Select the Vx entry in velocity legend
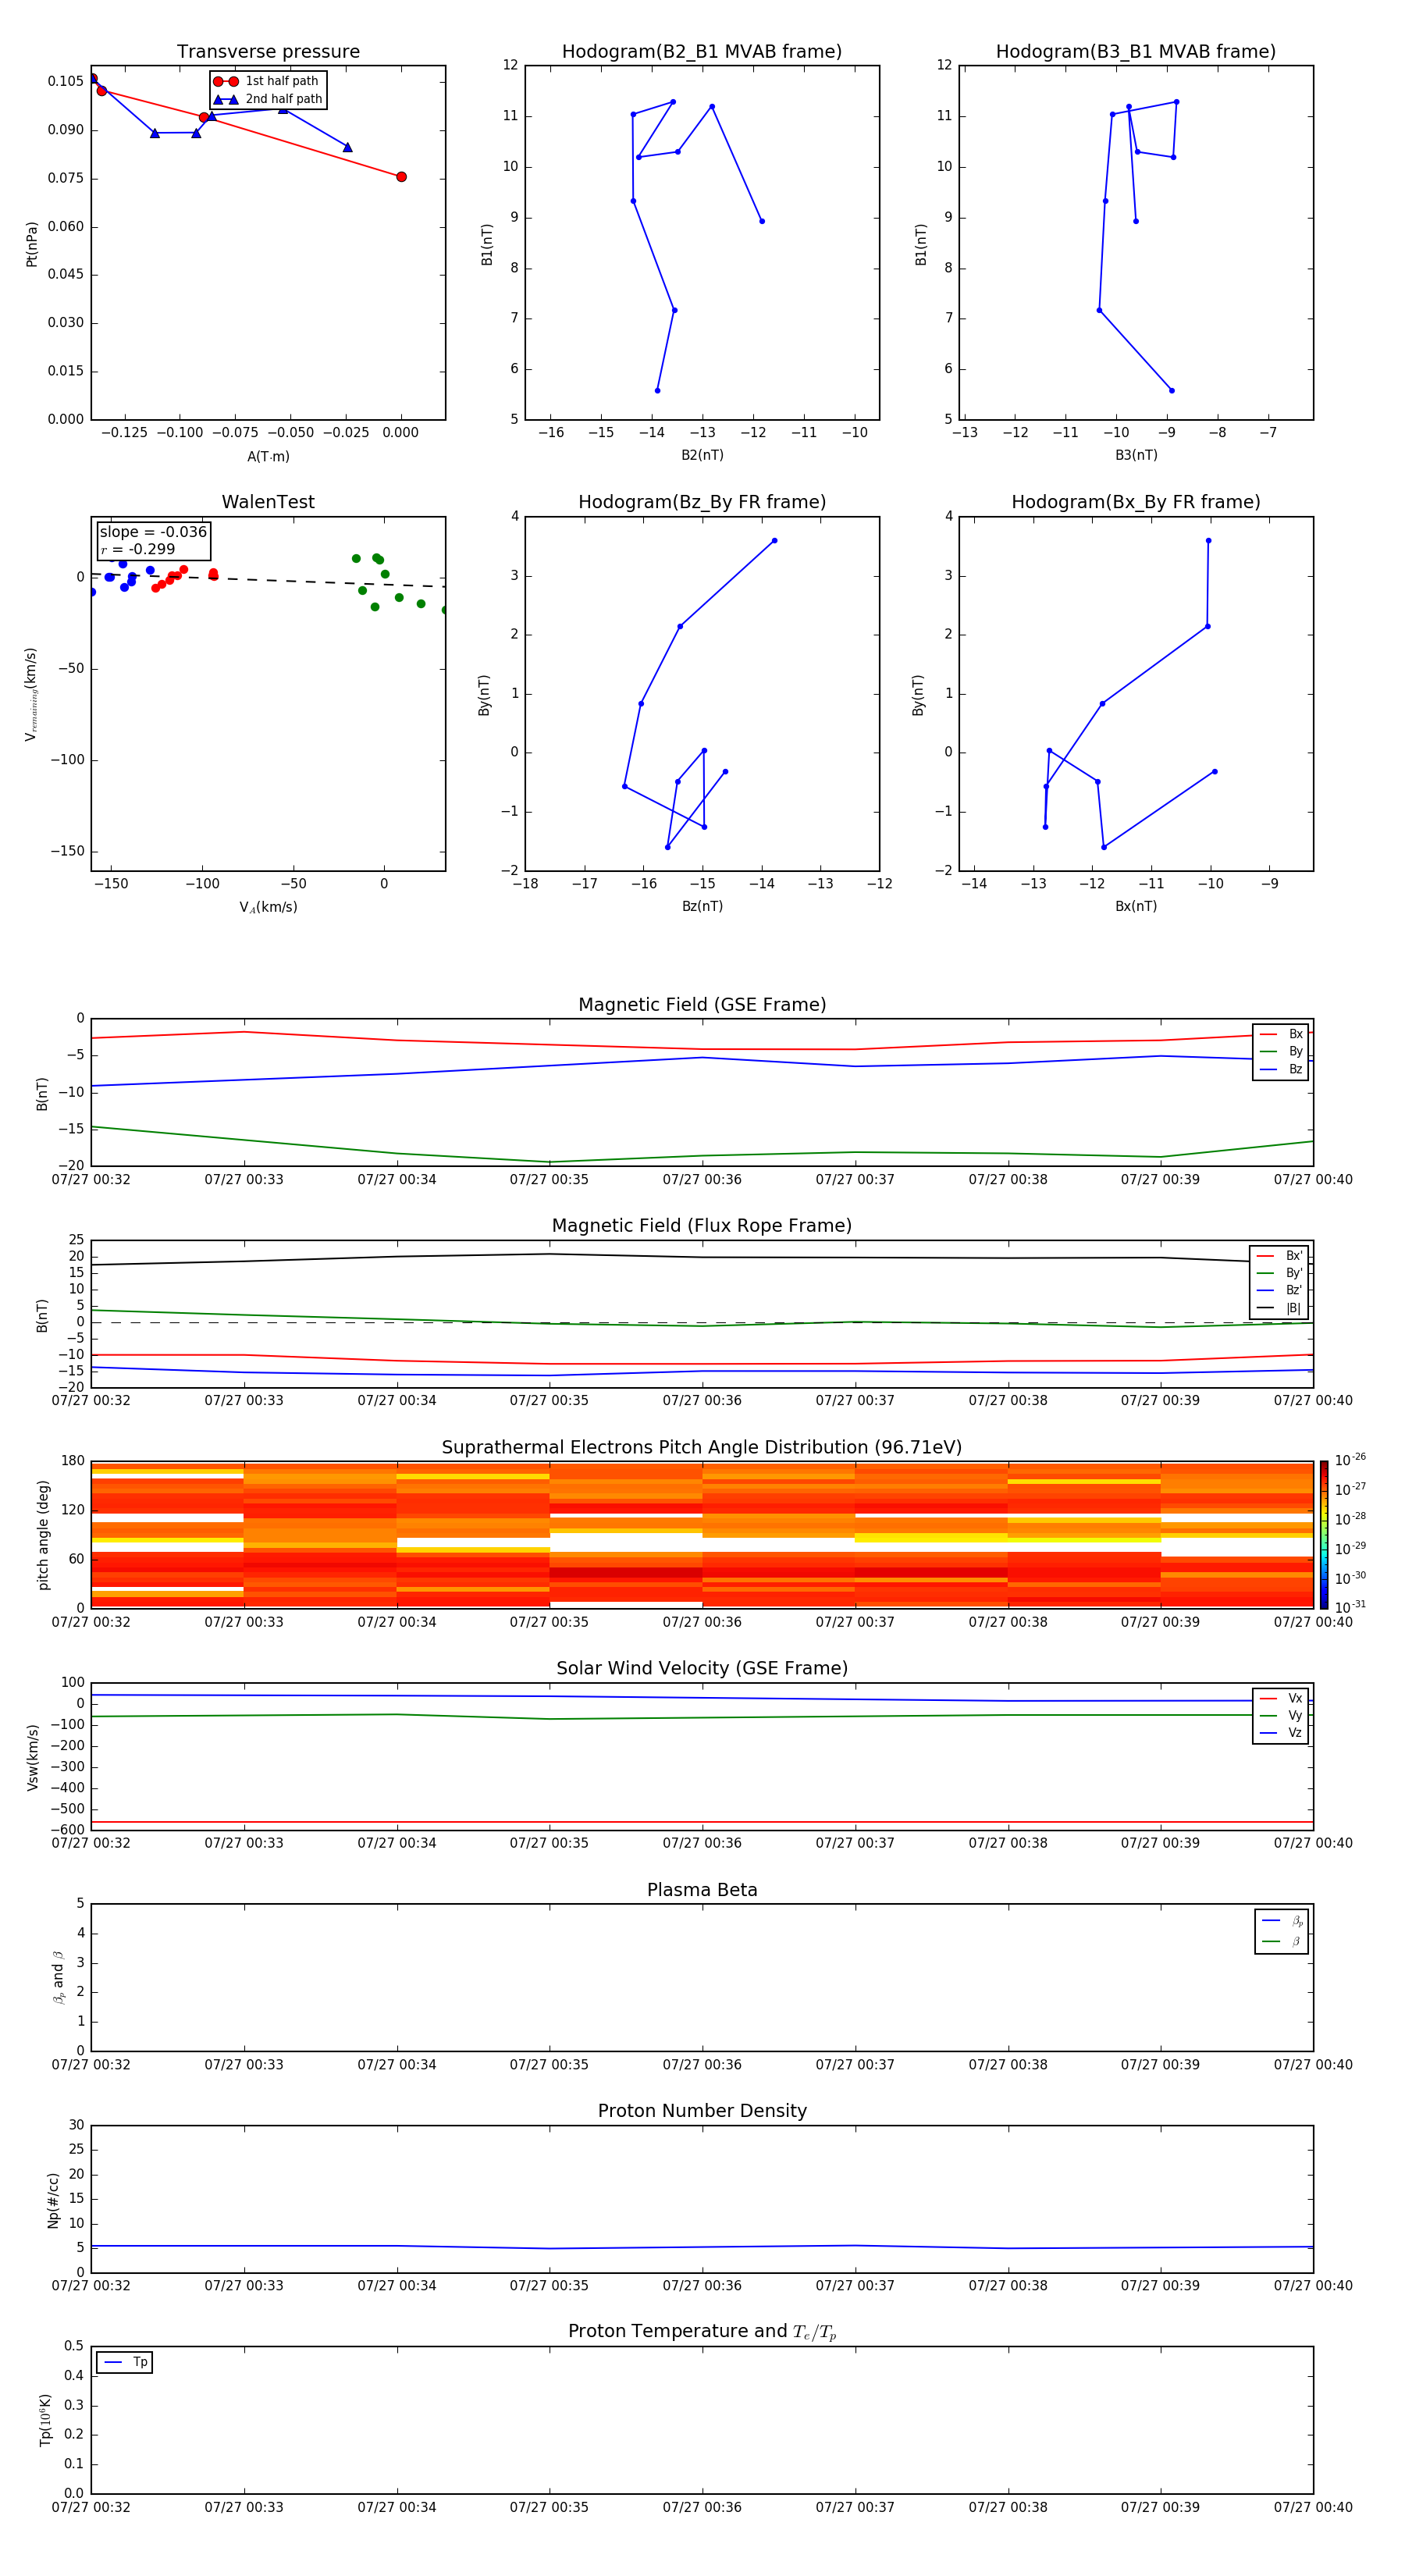Screen dimensions: 1405x2576 (x=1281, y=1698)
